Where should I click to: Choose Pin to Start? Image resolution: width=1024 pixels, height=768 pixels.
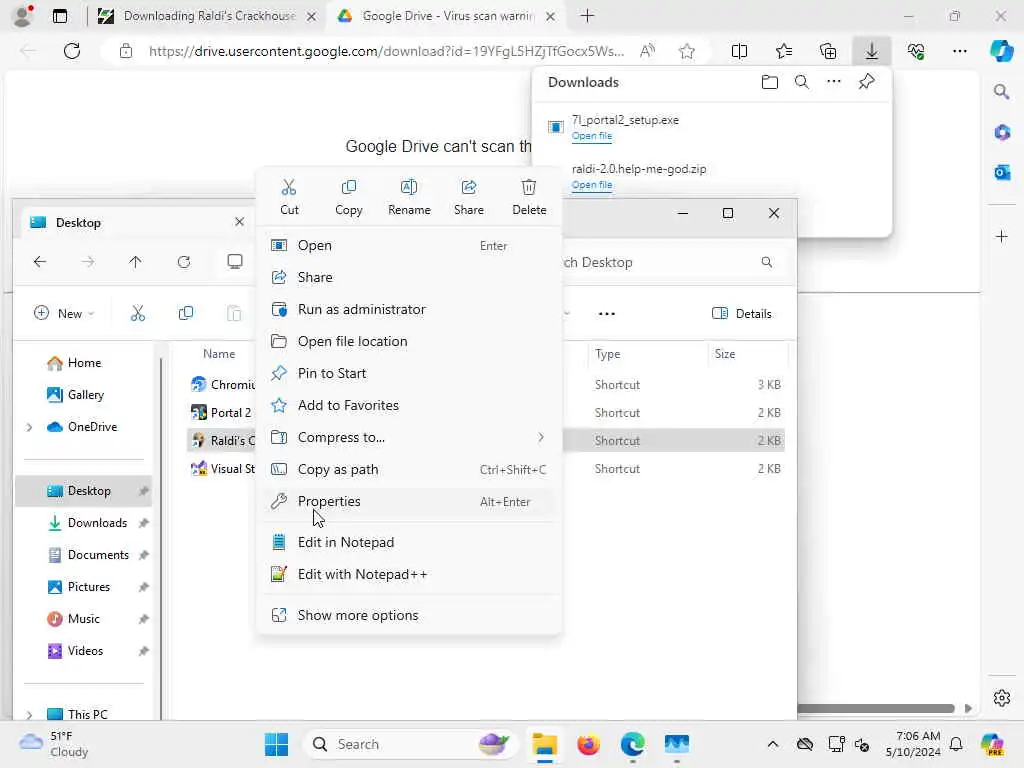[409, 374]
